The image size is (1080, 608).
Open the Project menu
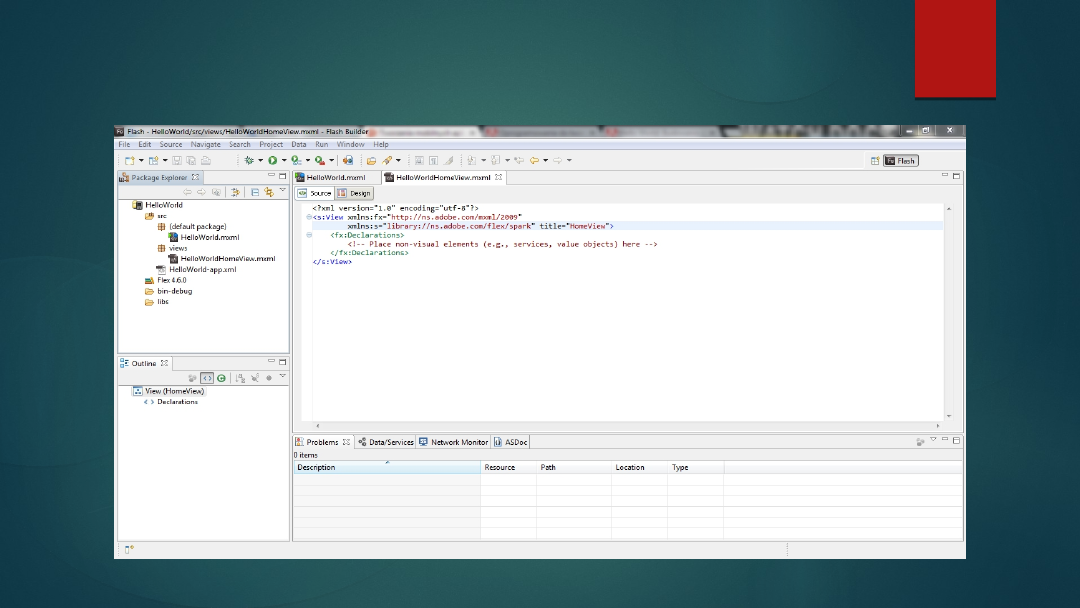click(x=271, y=144)
